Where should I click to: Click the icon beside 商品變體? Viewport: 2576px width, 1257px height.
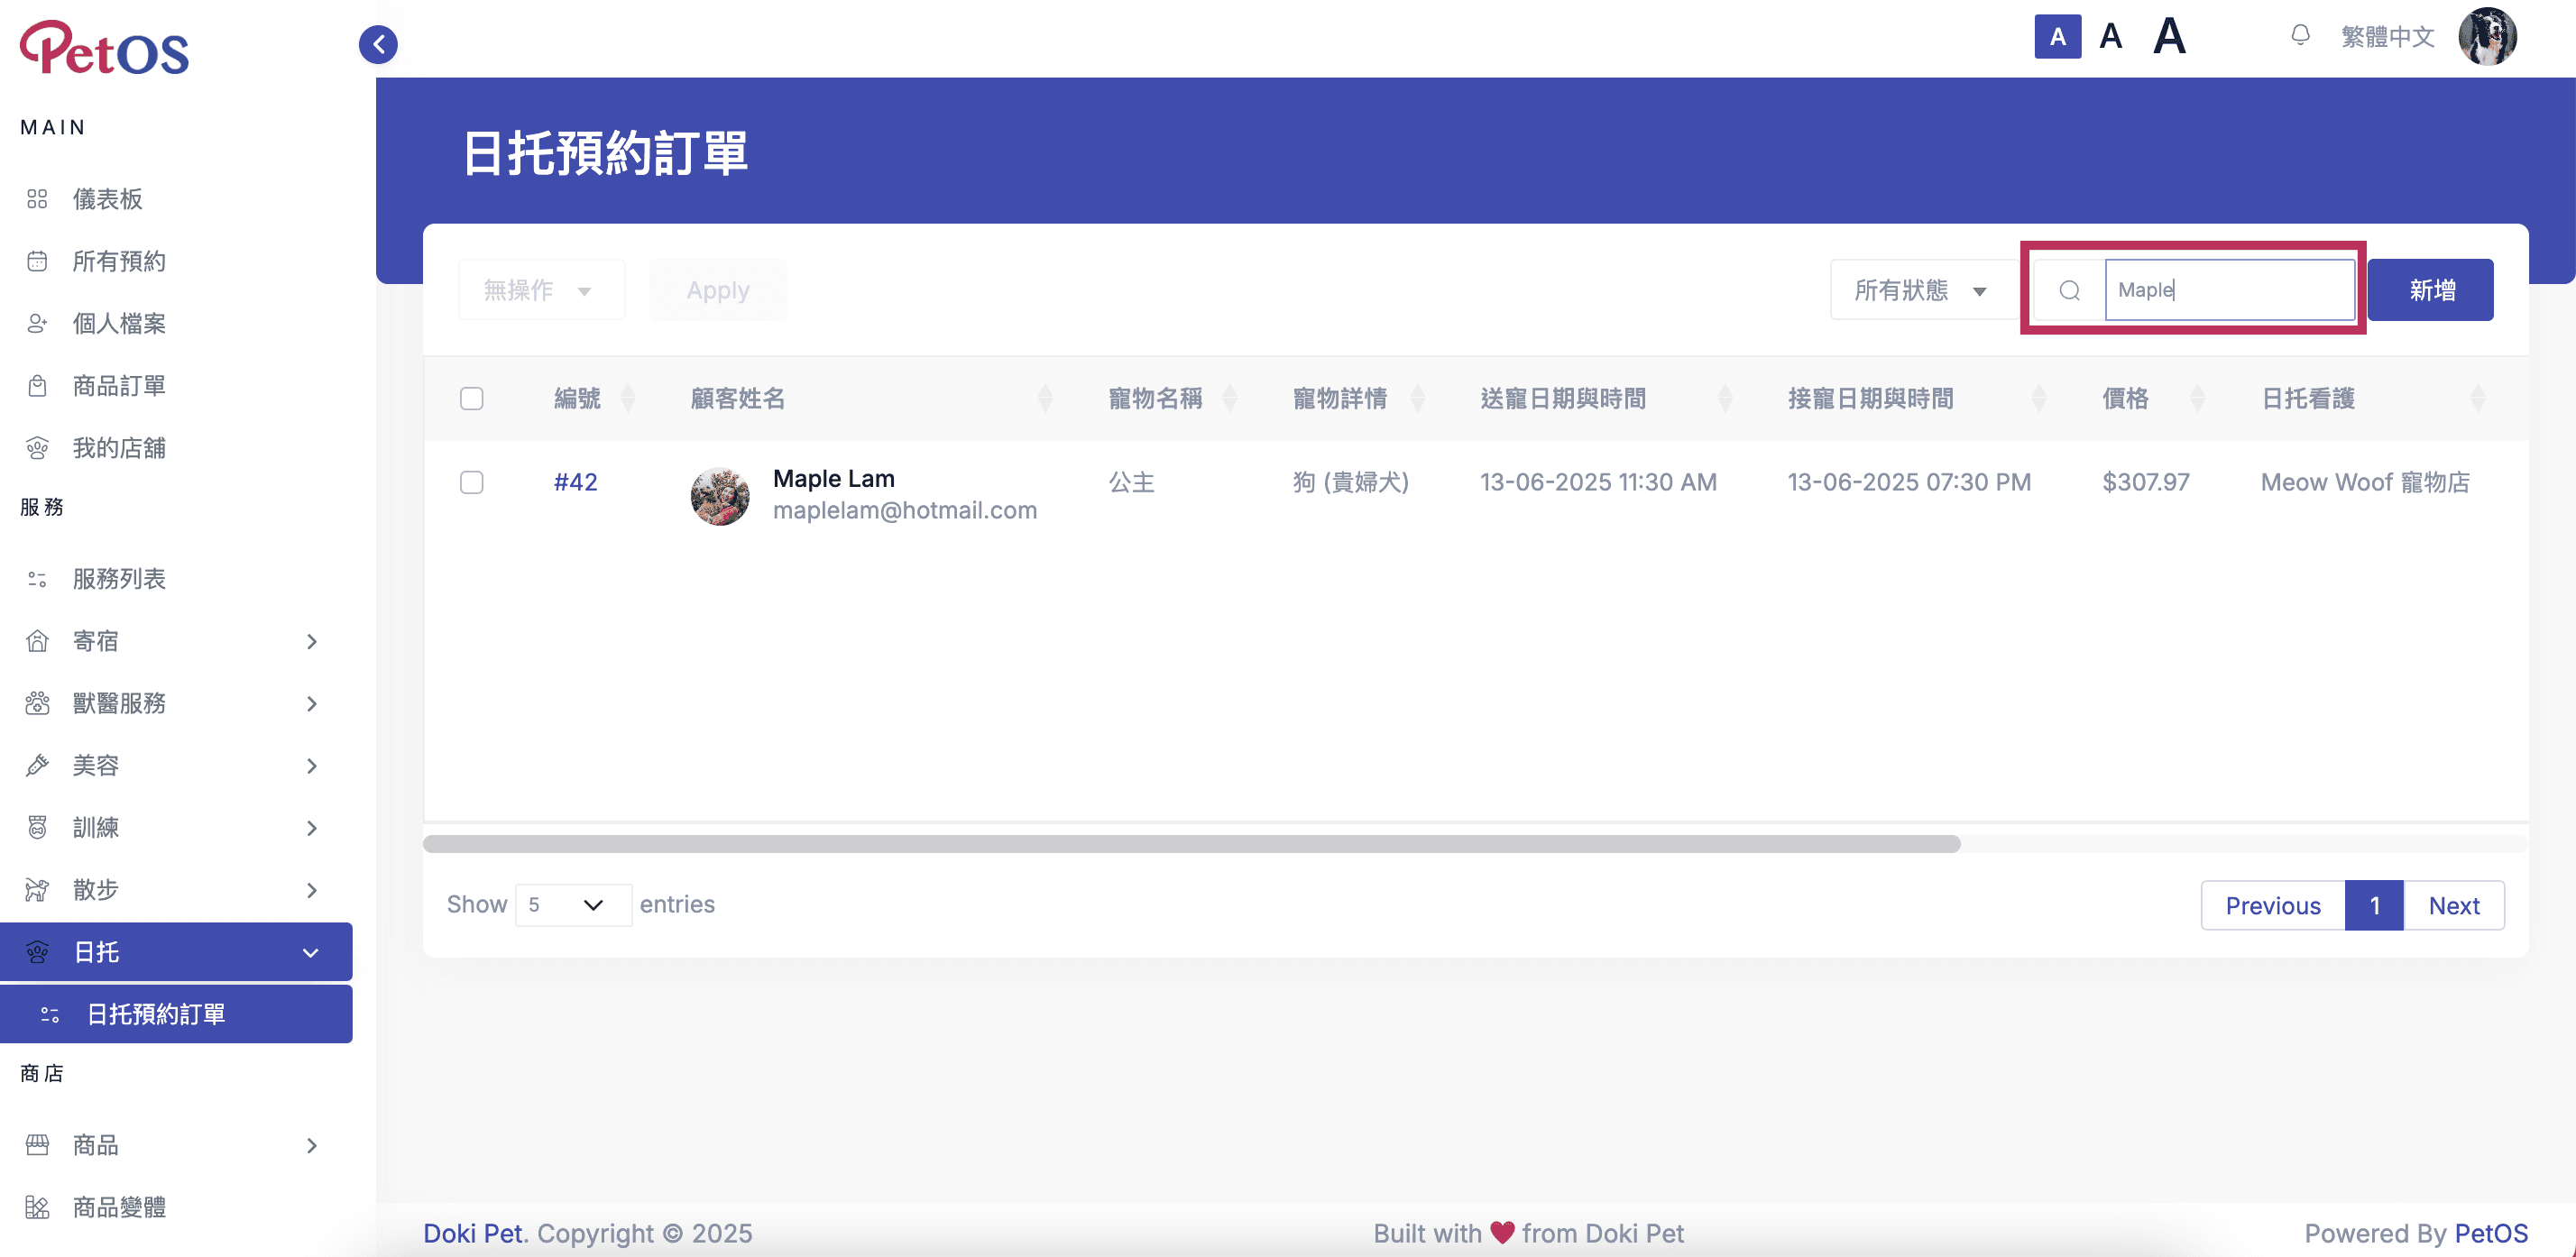pyautogui.click(x=37, y=1207)
